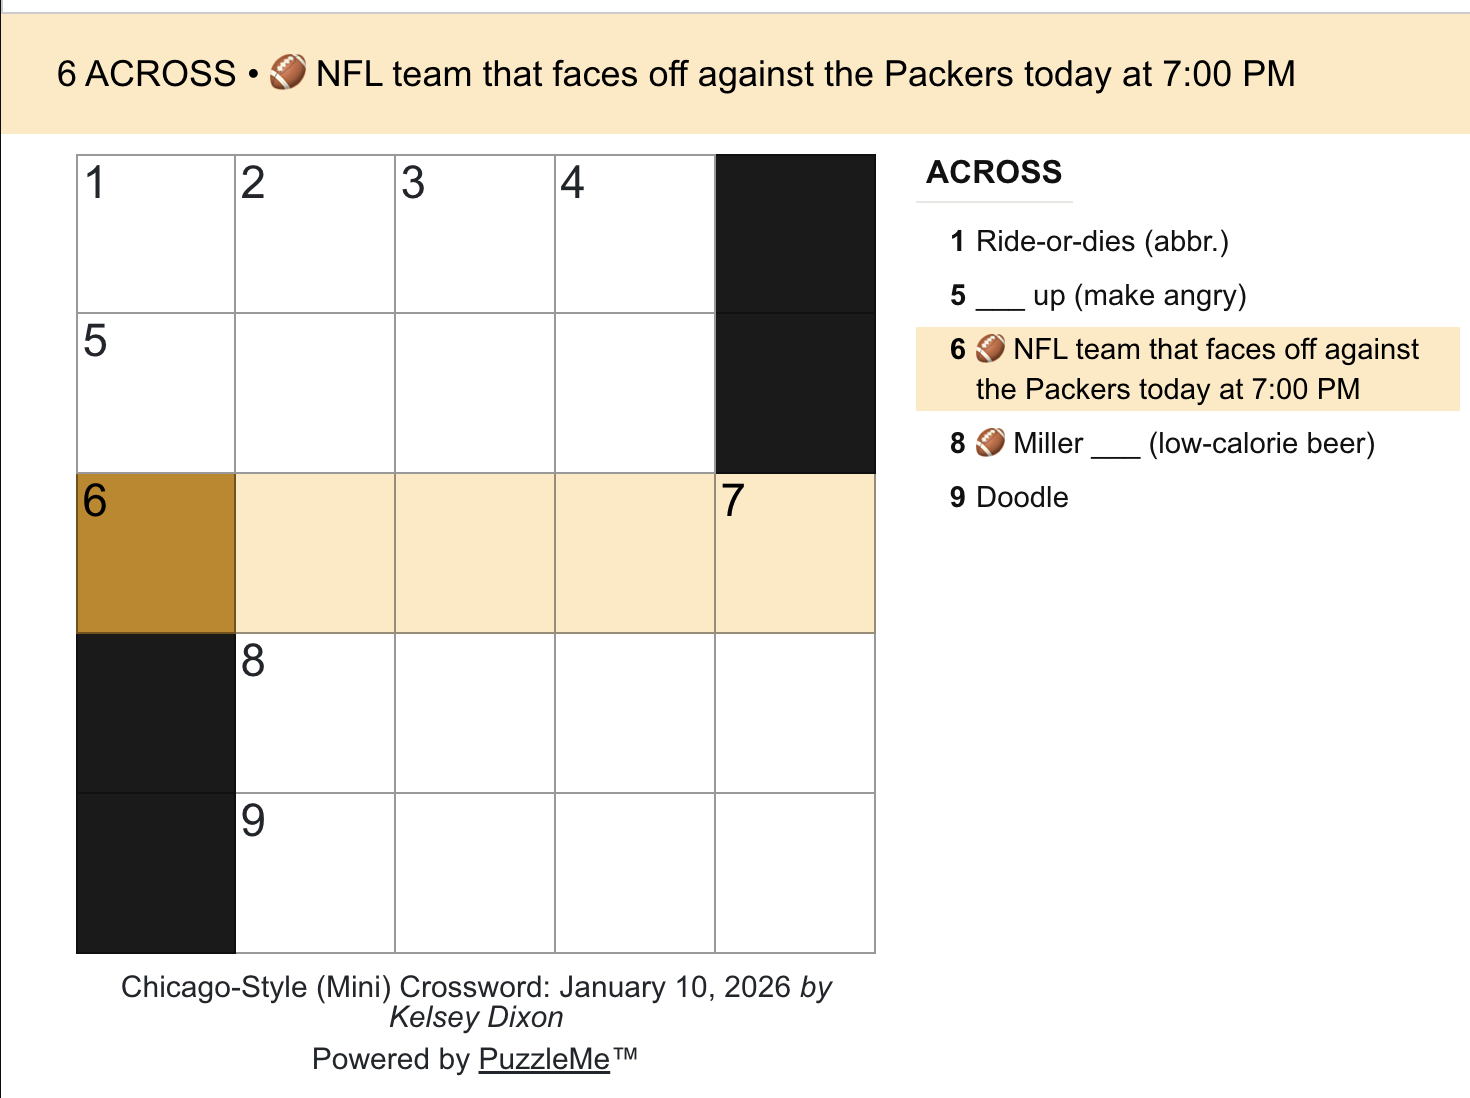Screen dimensions: 1470x1098
Task: Select grid cell numbered 5
Action: pos(156,393)
